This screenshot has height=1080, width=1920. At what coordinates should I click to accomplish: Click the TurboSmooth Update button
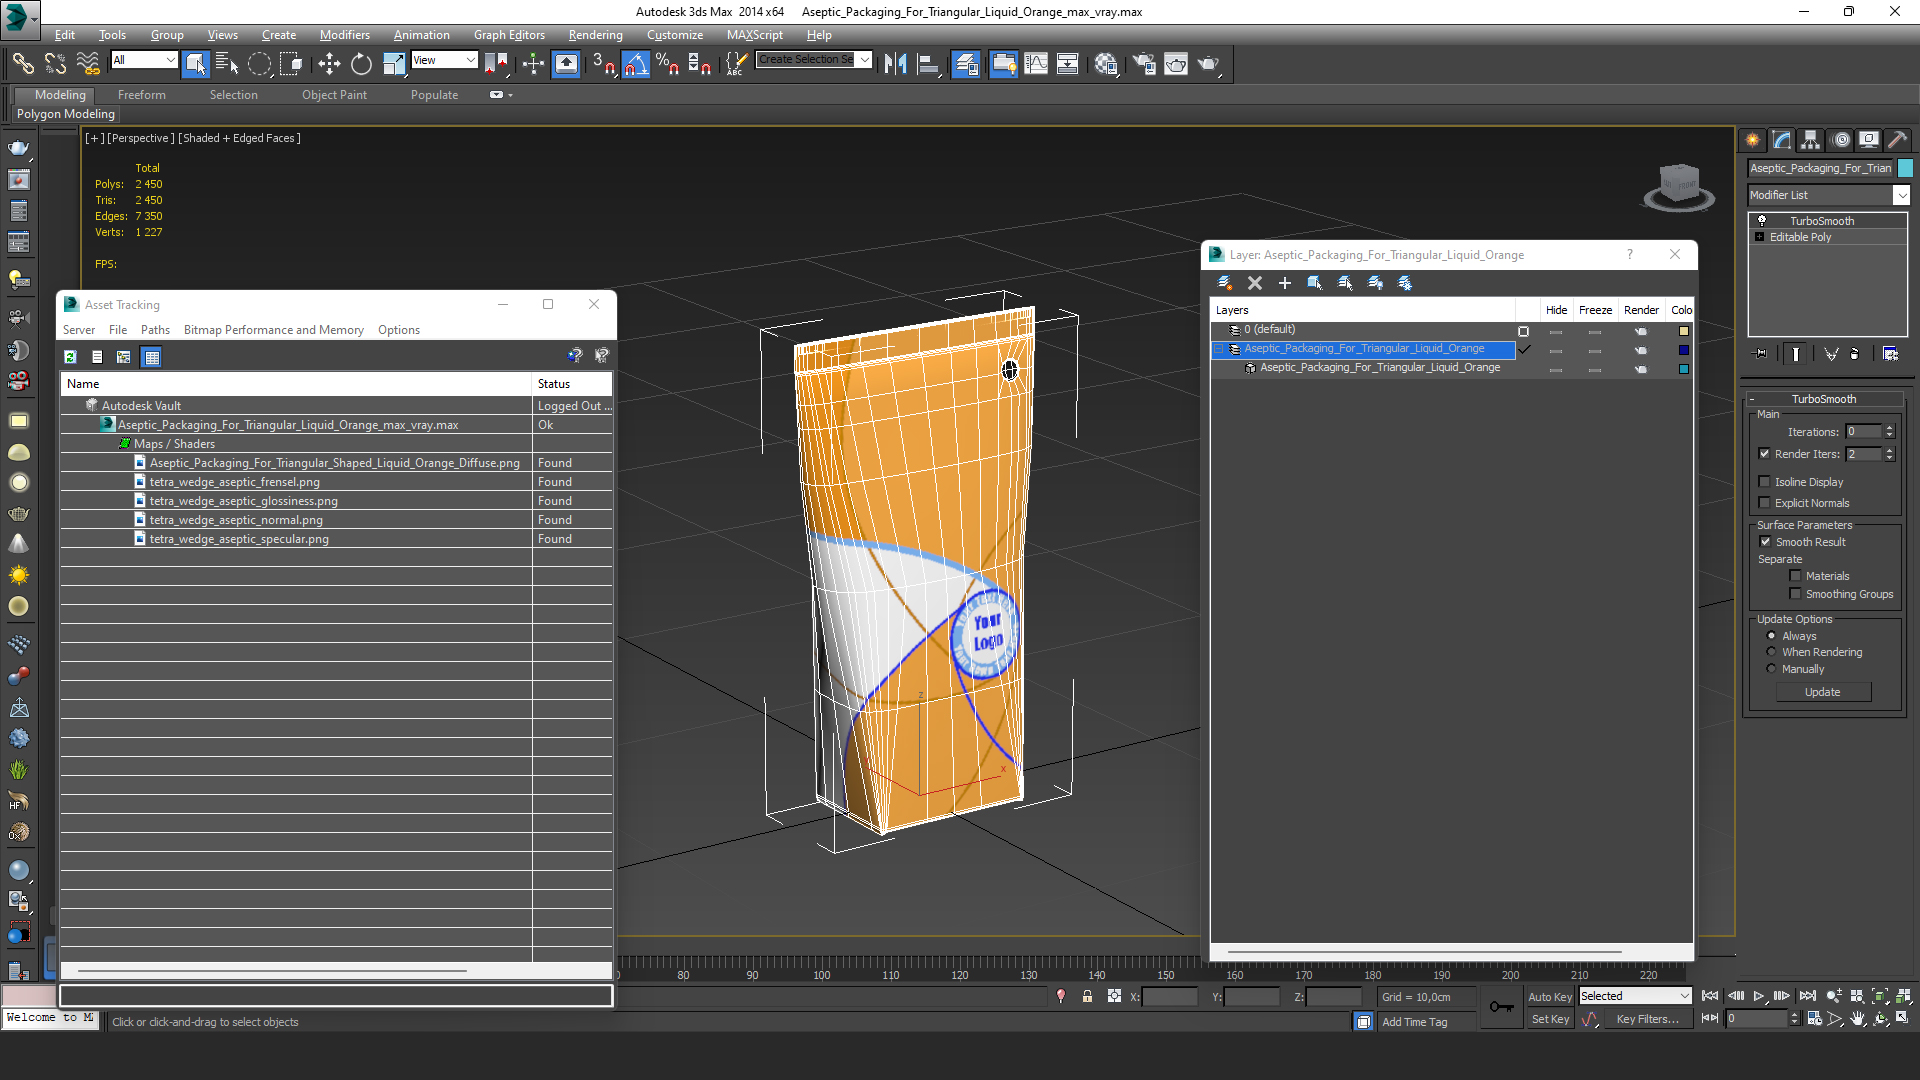[x=1822, y=692]
